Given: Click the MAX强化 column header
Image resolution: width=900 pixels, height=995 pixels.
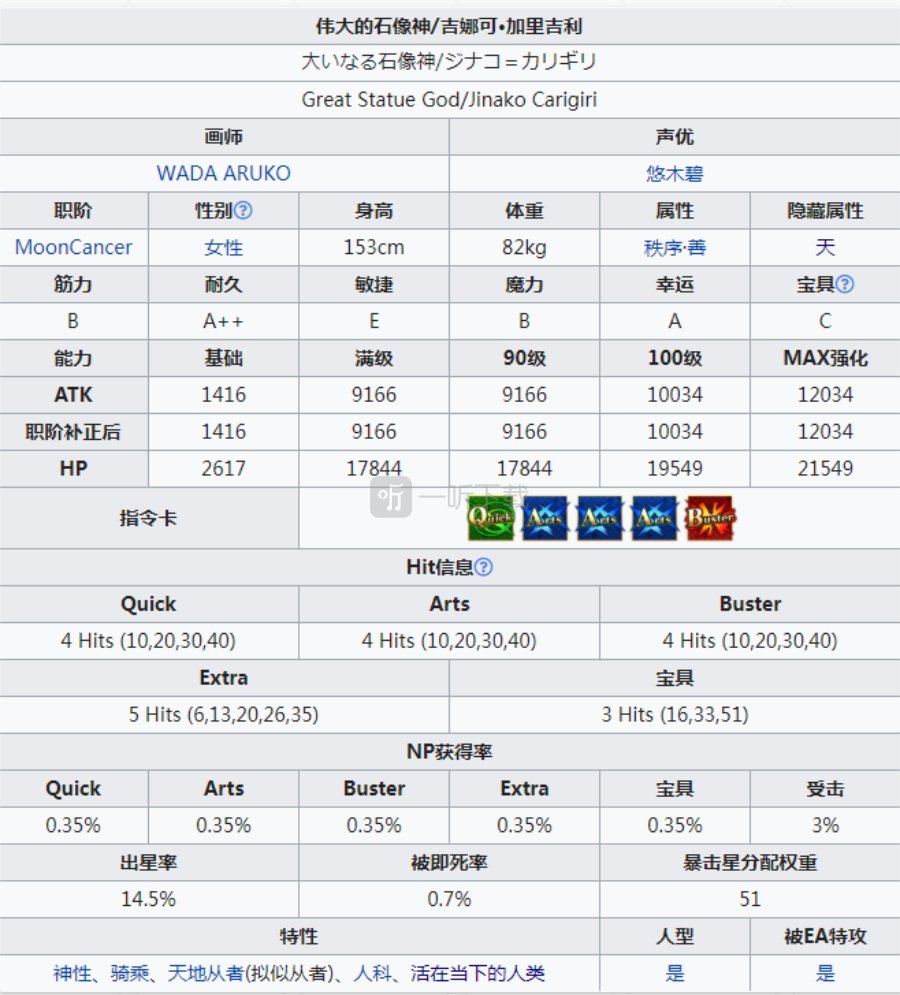Looking at the screenshot, I should (x=825, y=358).
